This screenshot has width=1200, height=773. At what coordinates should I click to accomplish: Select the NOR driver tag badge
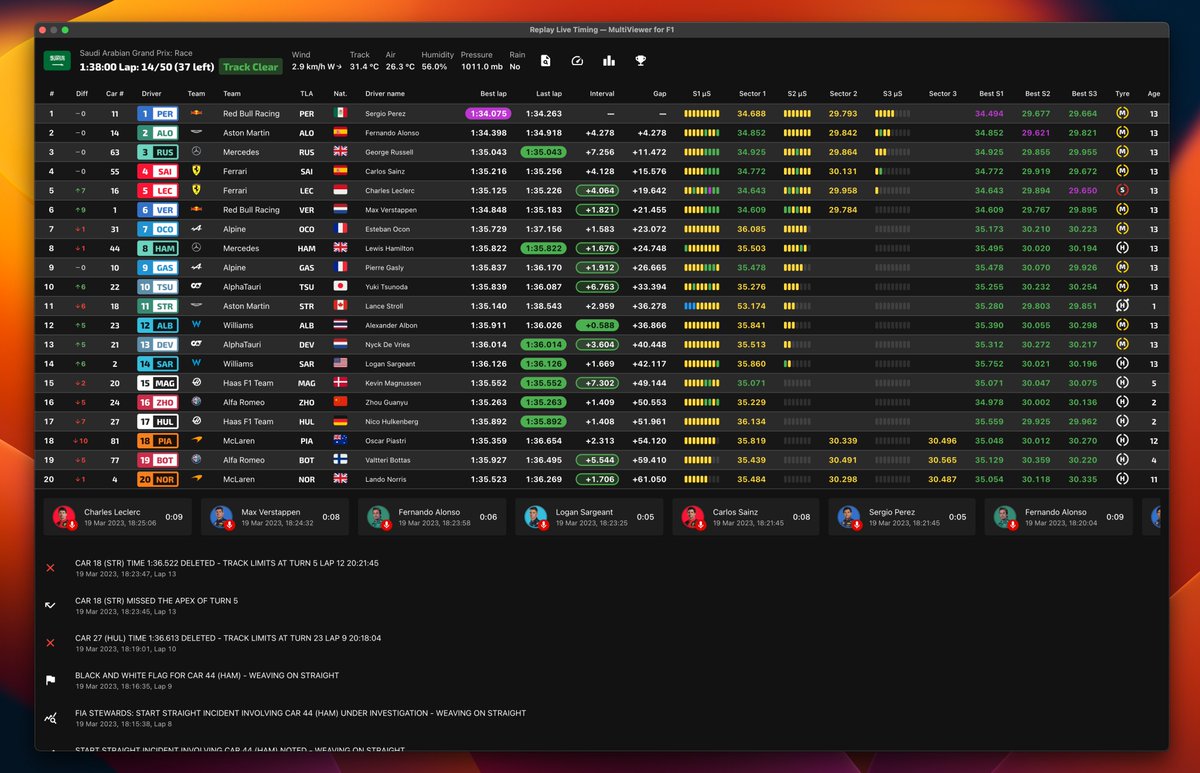point(157,479)
